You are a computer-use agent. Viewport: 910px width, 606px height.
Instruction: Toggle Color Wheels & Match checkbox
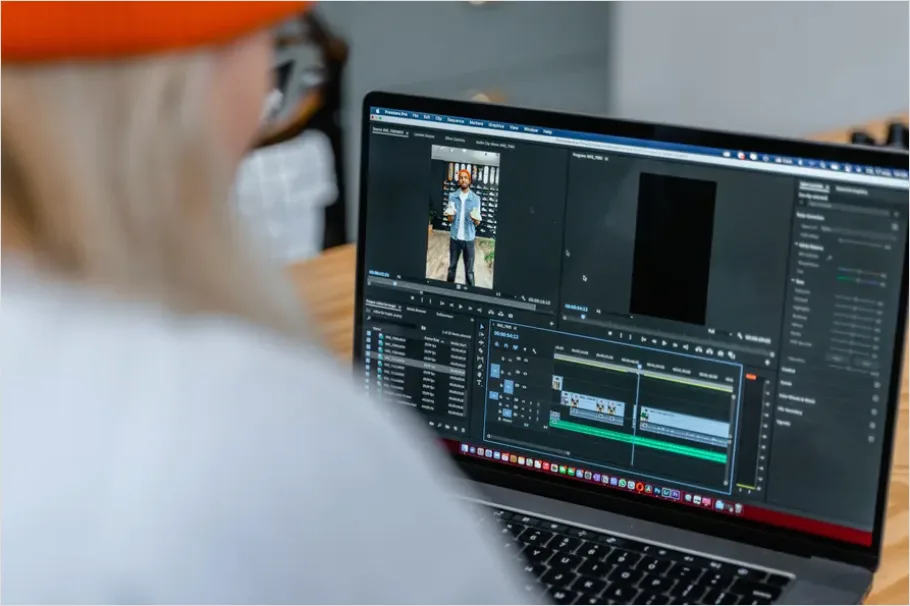874,412
